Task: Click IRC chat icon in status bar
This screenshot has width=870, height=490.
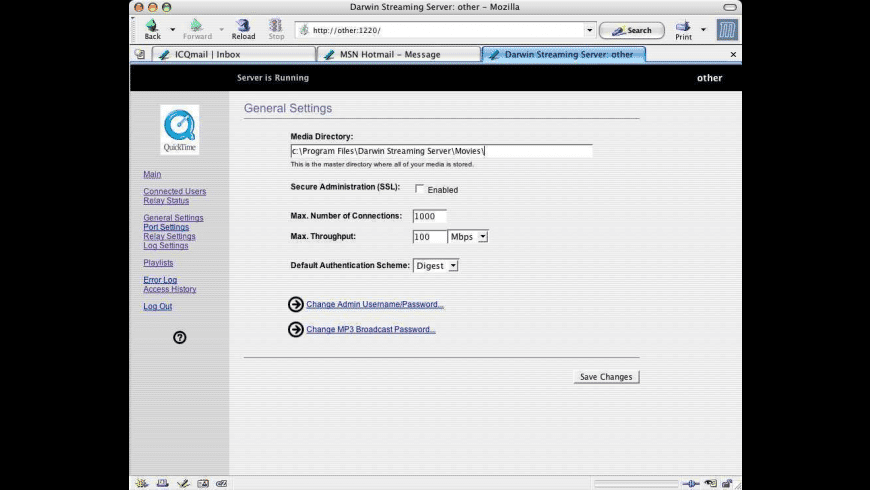Action: point(221,483)
